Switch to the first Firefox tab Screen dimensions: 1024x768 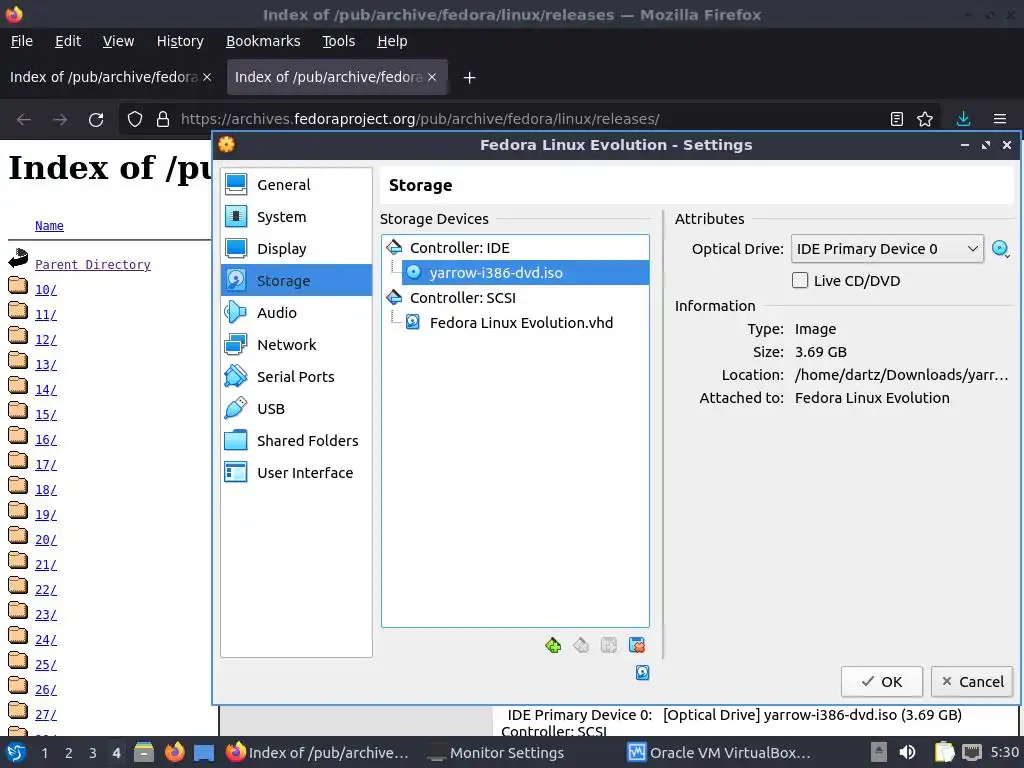pos(103,77)
